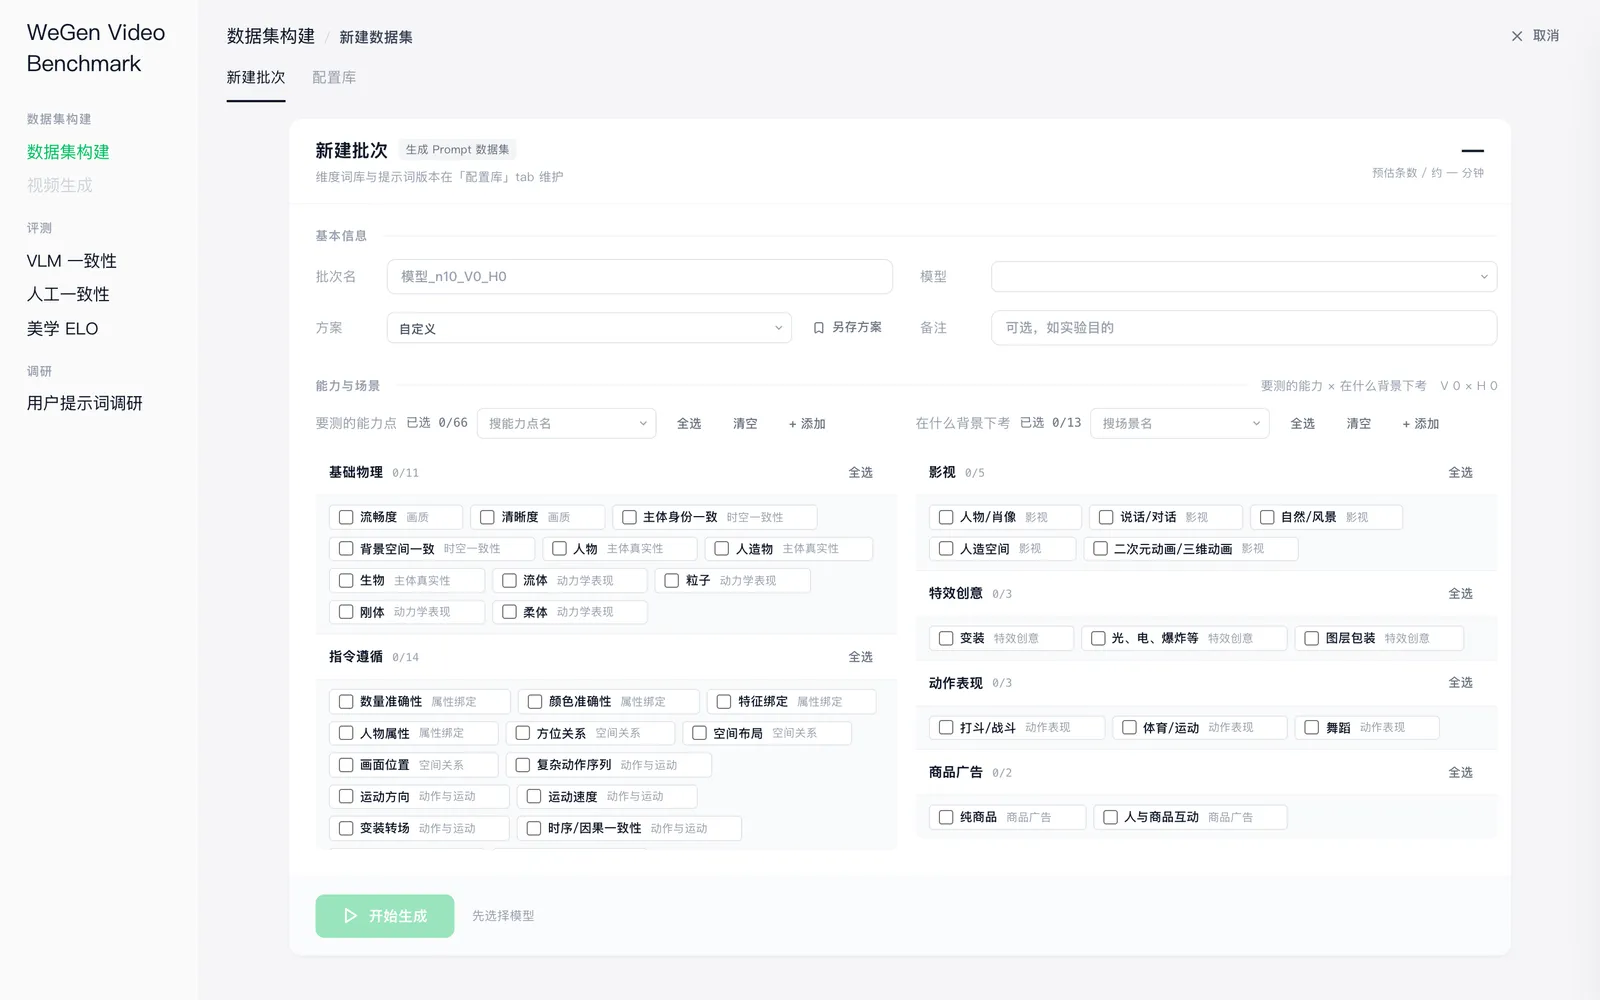Go to 美学 ELO in the sidebar
The width and height of the screenshot is (1600, 1000).
click(x=63, y=329)
